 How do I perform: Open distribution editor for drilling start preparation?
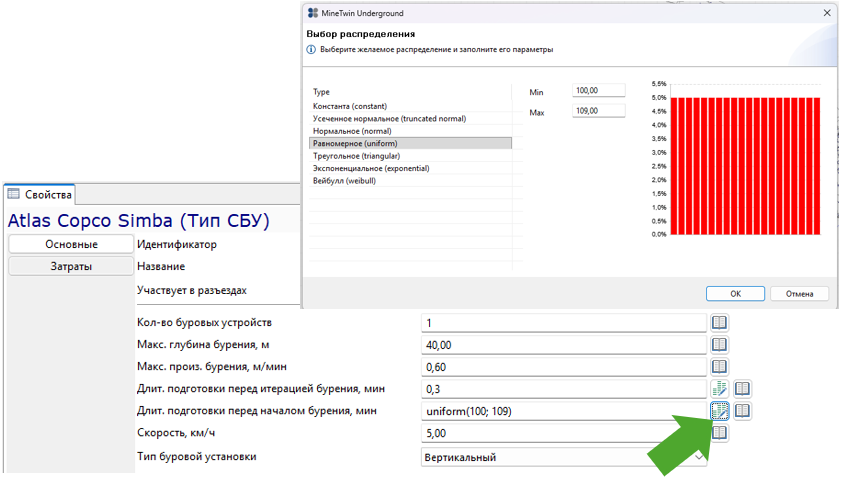pos(720,411)
